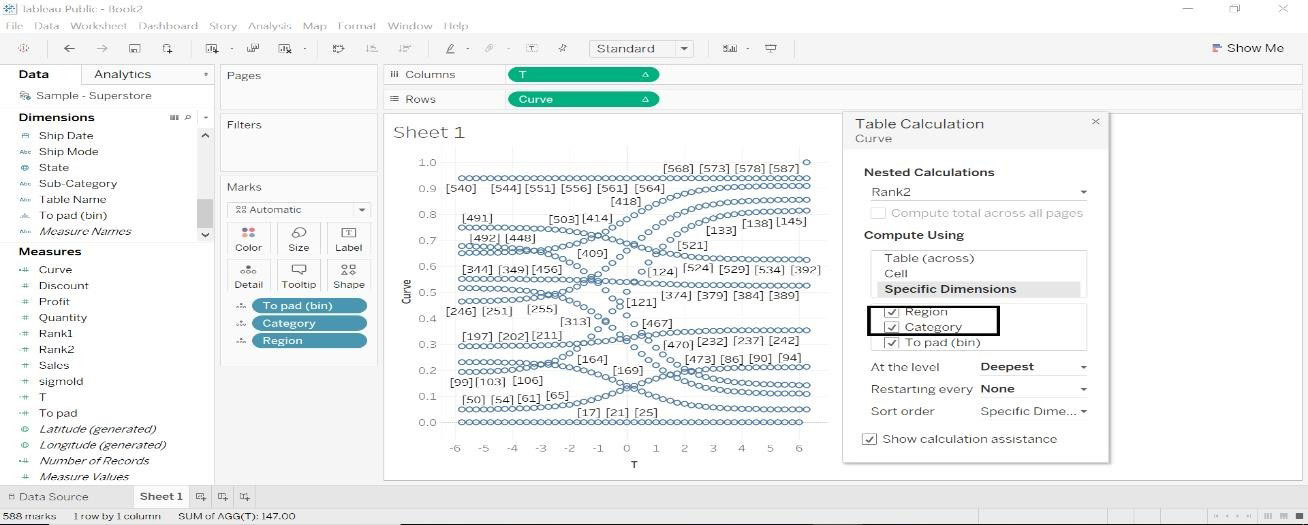Save workbook using toolbar save icon

(x=135, y=48)
